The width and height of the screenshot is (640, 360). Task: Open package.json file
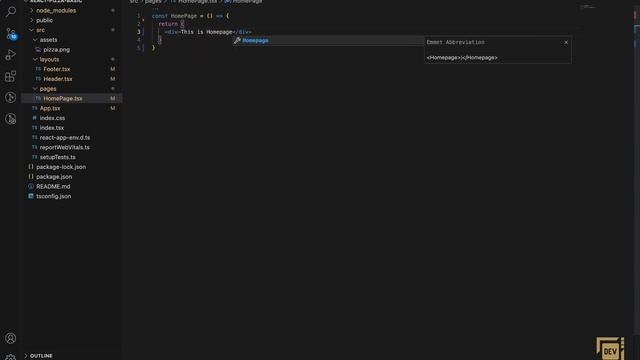(x=54, y=177)
